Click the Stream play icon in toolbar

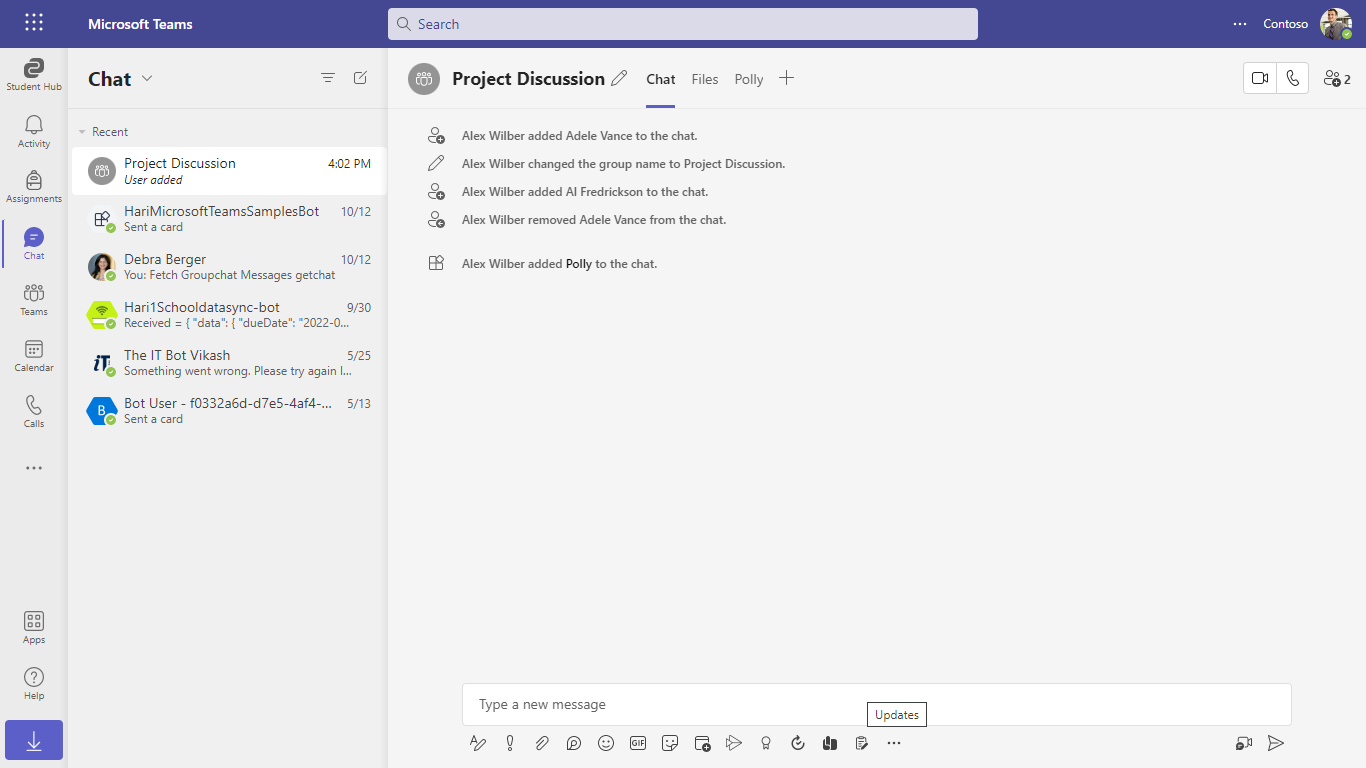(734, 743)
